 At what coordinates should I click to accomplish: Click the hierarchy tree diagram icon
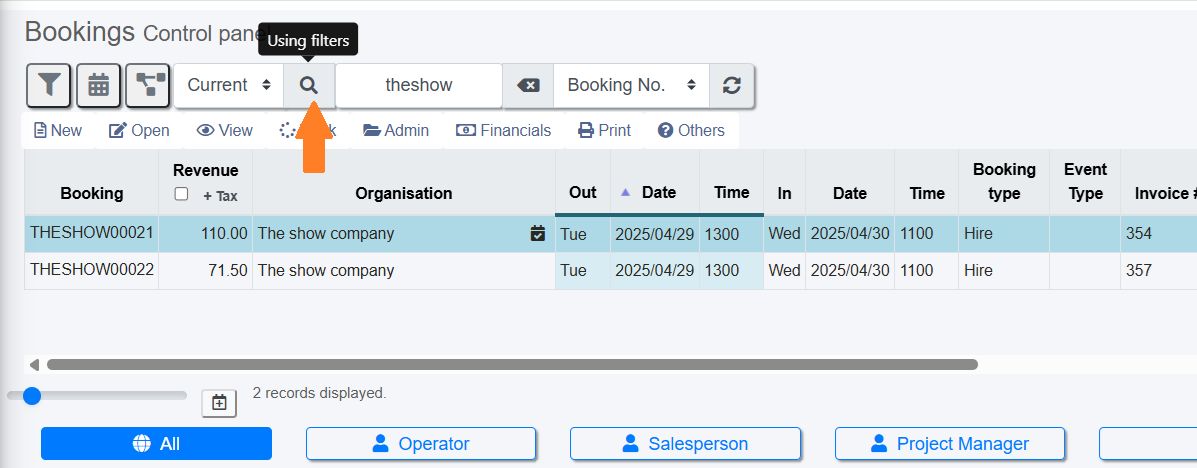tap(148, 86)
